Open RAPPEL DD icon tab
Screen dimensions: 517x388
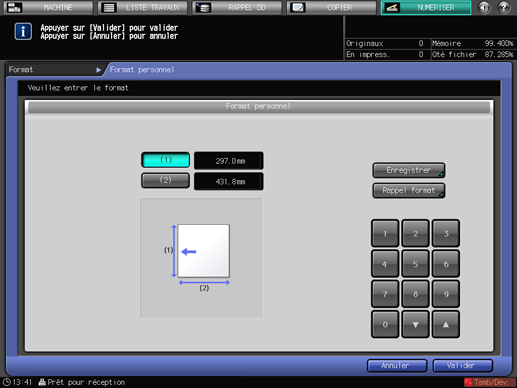tap(203, 7)
